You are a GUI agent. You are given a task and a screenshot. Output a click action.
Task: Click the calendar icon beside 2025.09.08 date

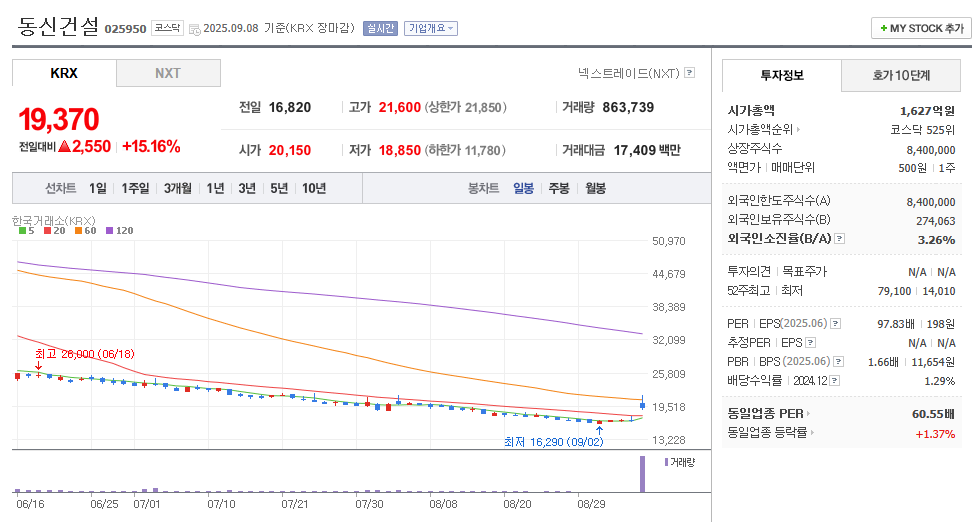tap(194, 29)
